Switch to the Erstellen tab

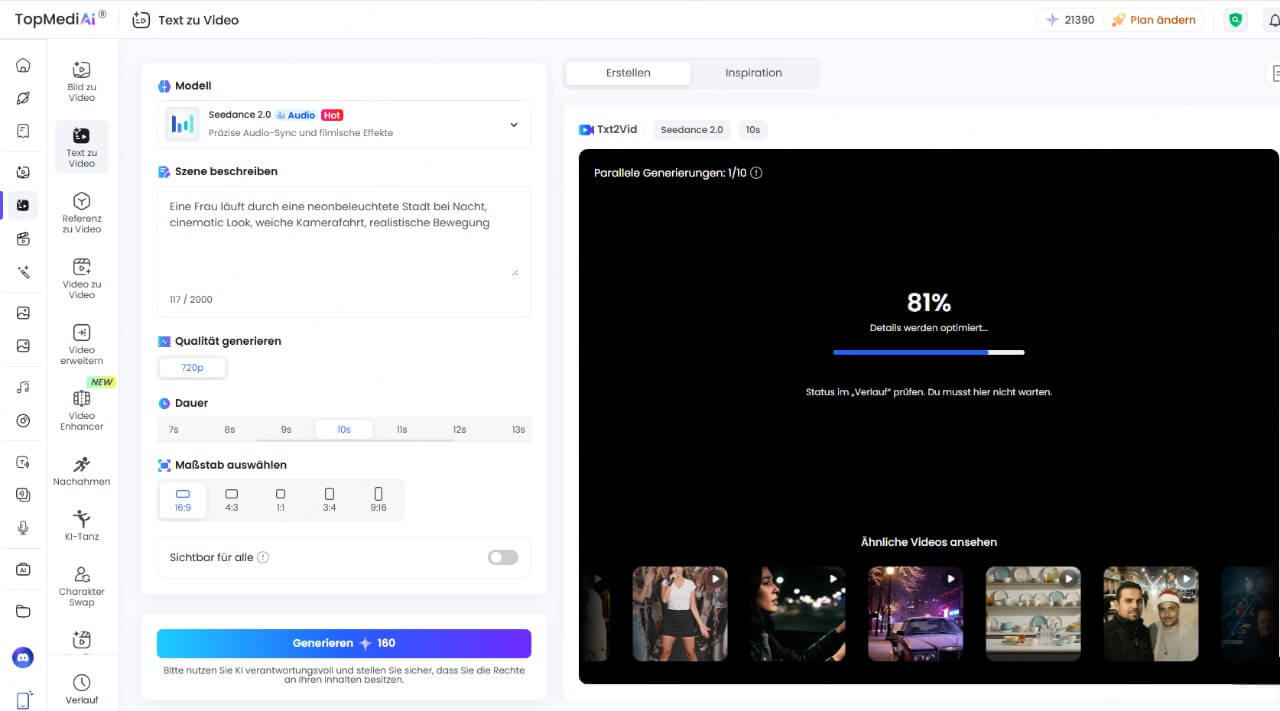628,73
